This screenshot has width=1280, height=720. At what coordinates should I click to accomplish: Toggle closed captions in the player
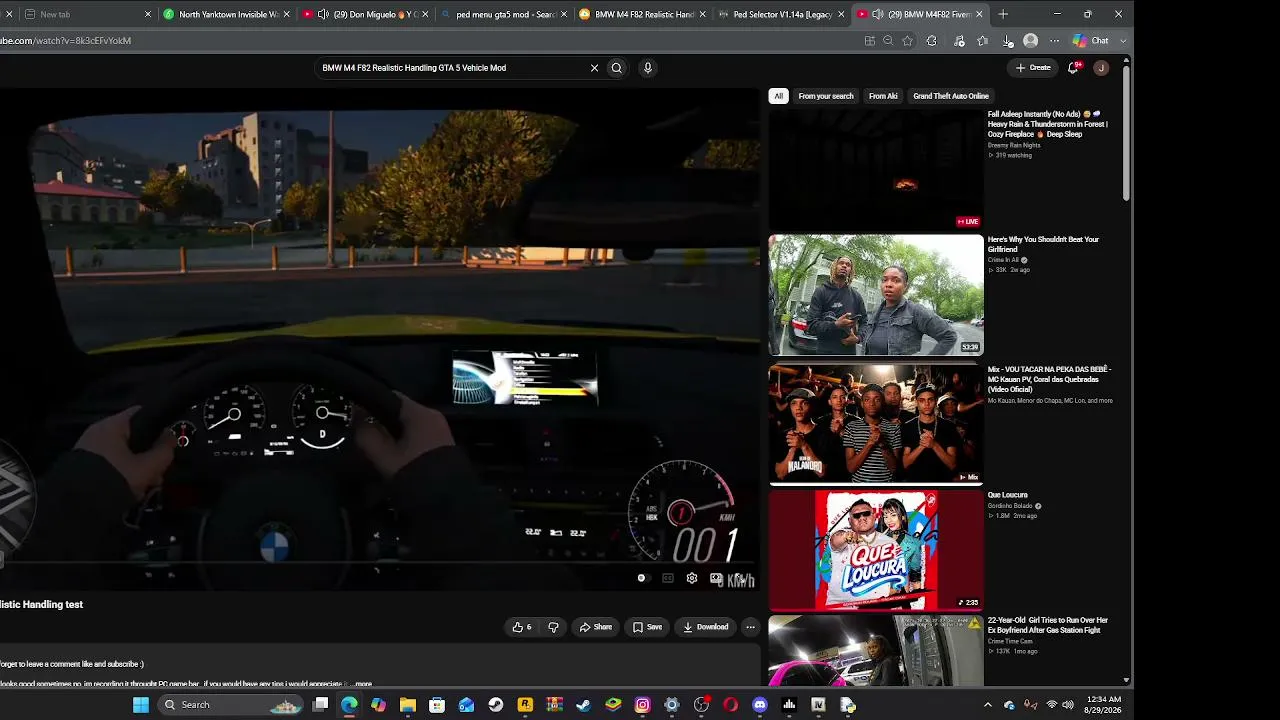667,578
